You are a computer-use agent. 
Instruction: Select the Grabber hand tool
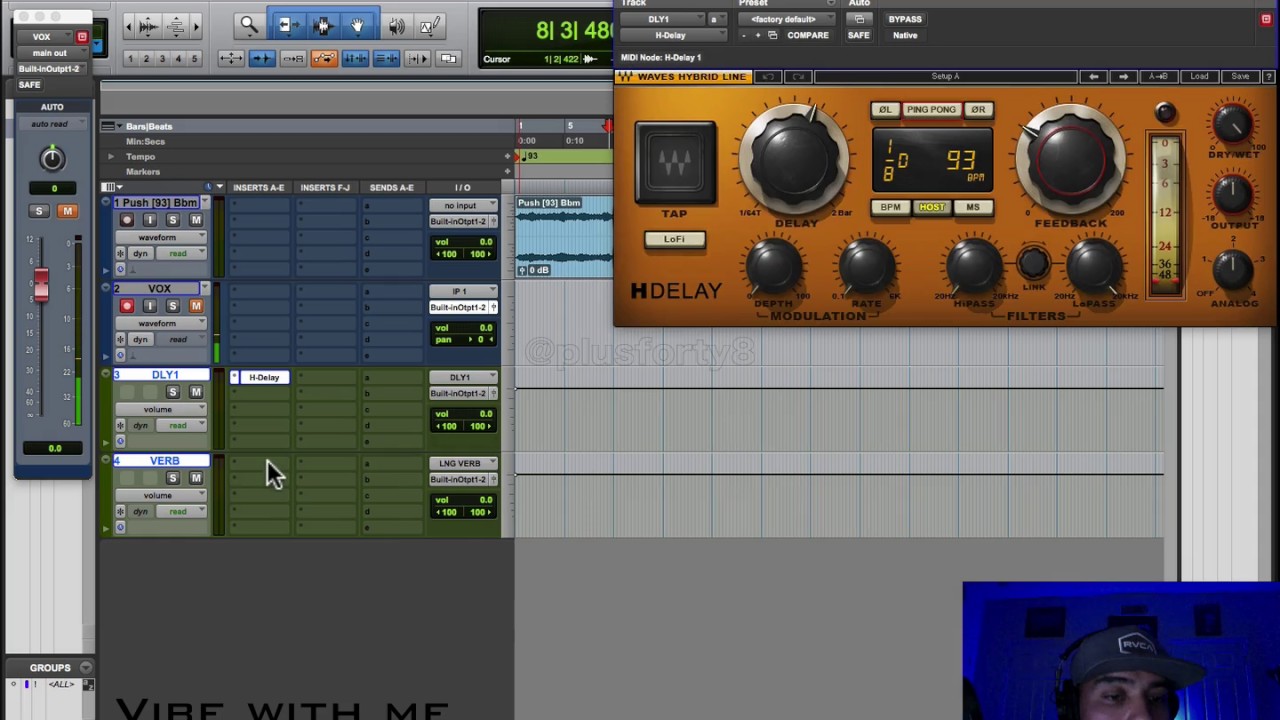(x=358, y=26)
